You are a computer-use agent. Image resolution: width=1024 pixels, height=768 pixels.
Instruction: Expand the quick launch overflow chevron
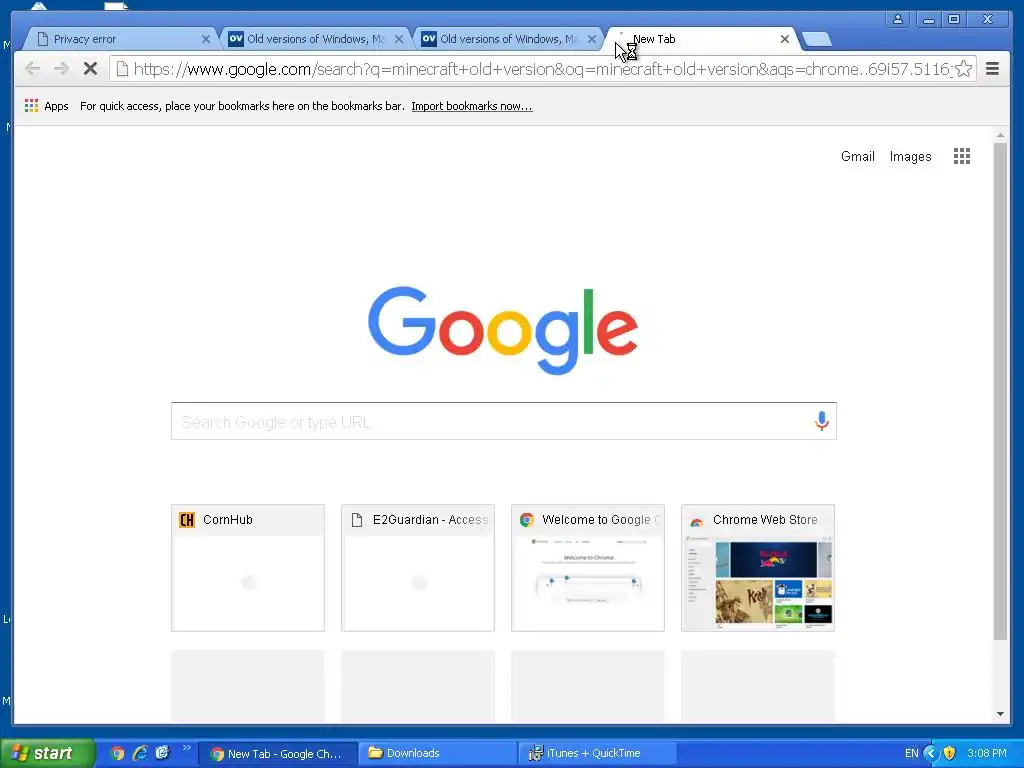coord(186,748)
